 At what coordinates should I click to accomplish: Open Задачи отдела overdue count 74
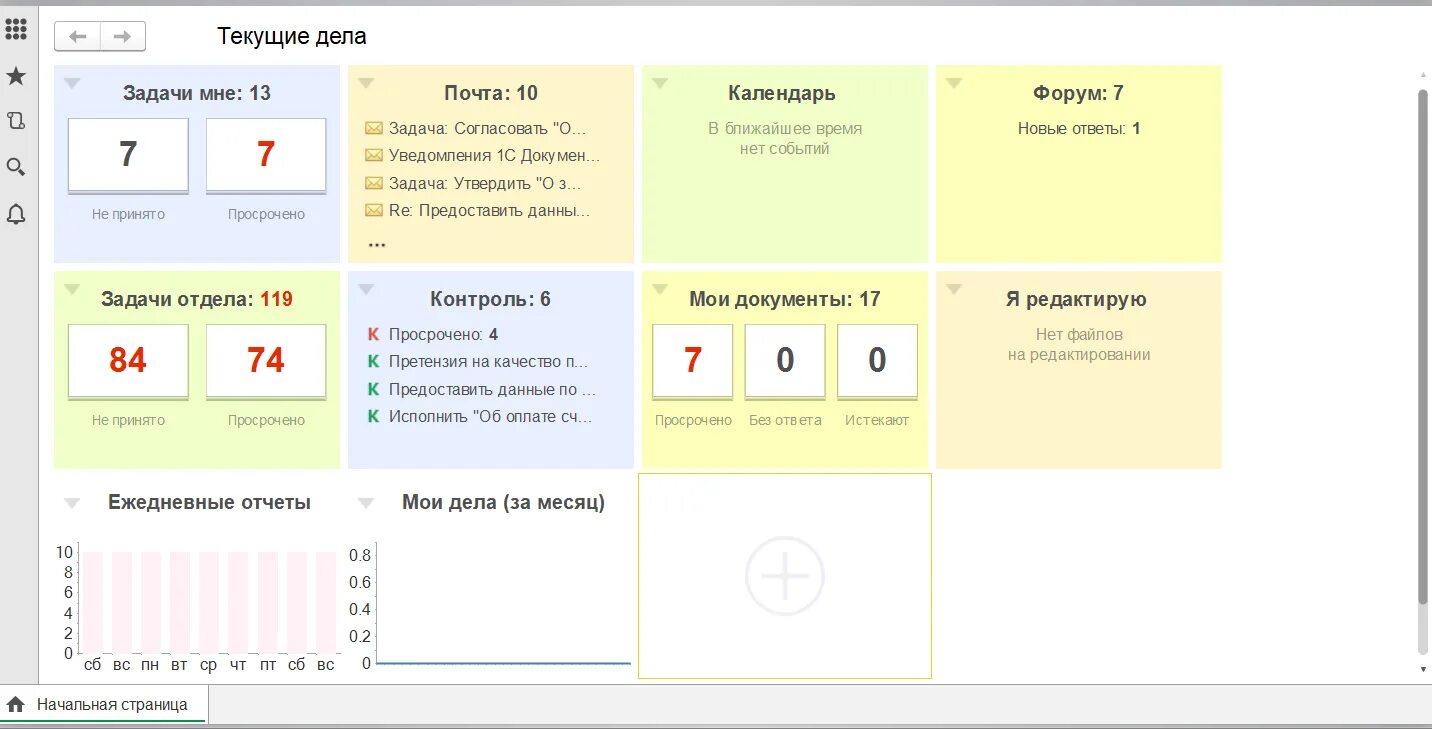[x=266, y=361]
